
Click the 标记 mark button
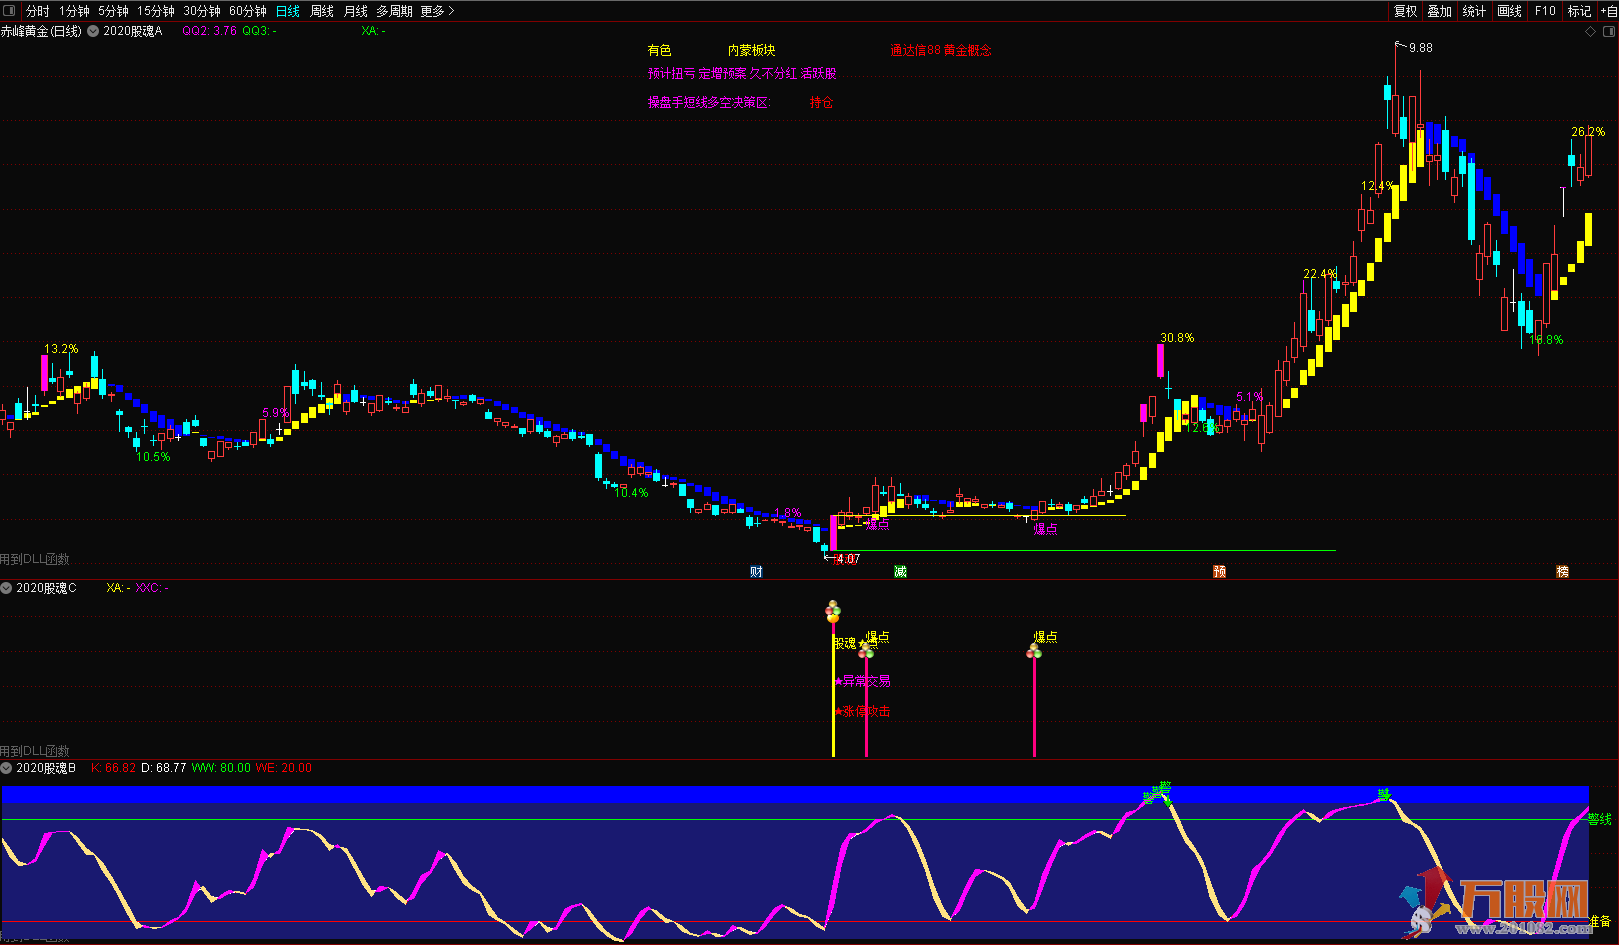click(x=1579, y=11)
